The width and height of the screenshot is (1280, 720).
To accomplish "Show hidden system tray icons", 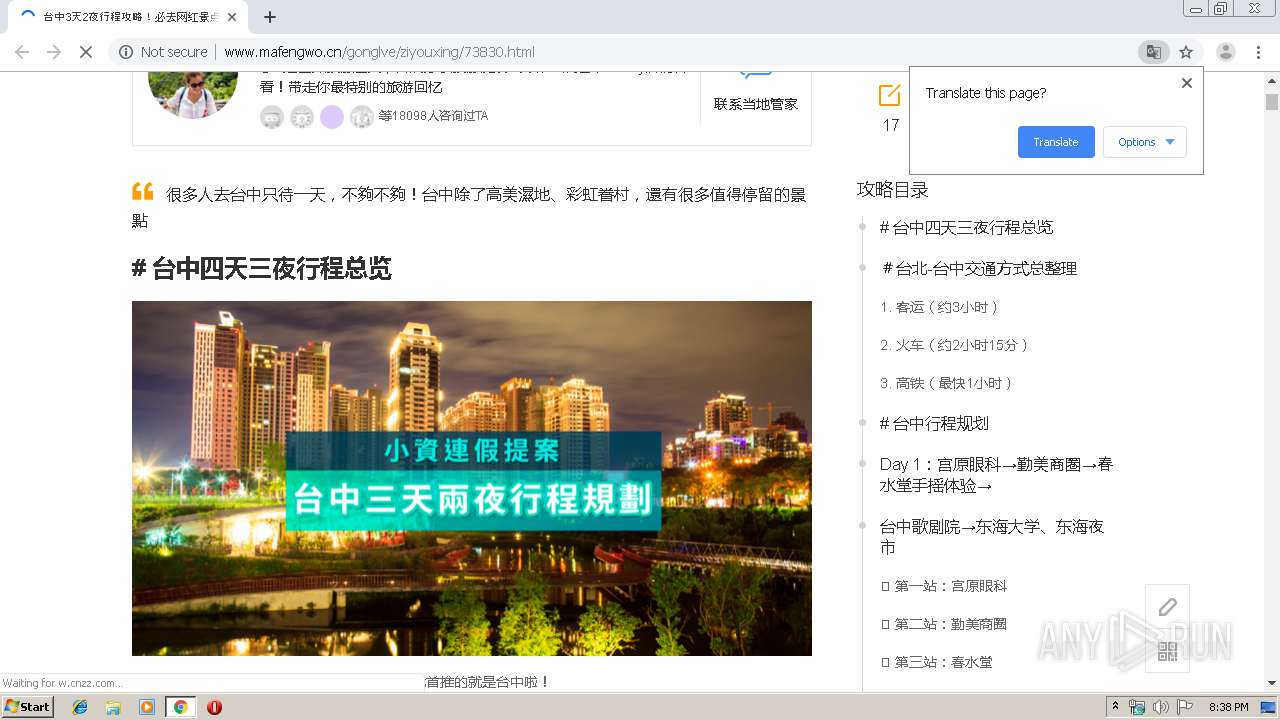I will (x=1116, y=706).
